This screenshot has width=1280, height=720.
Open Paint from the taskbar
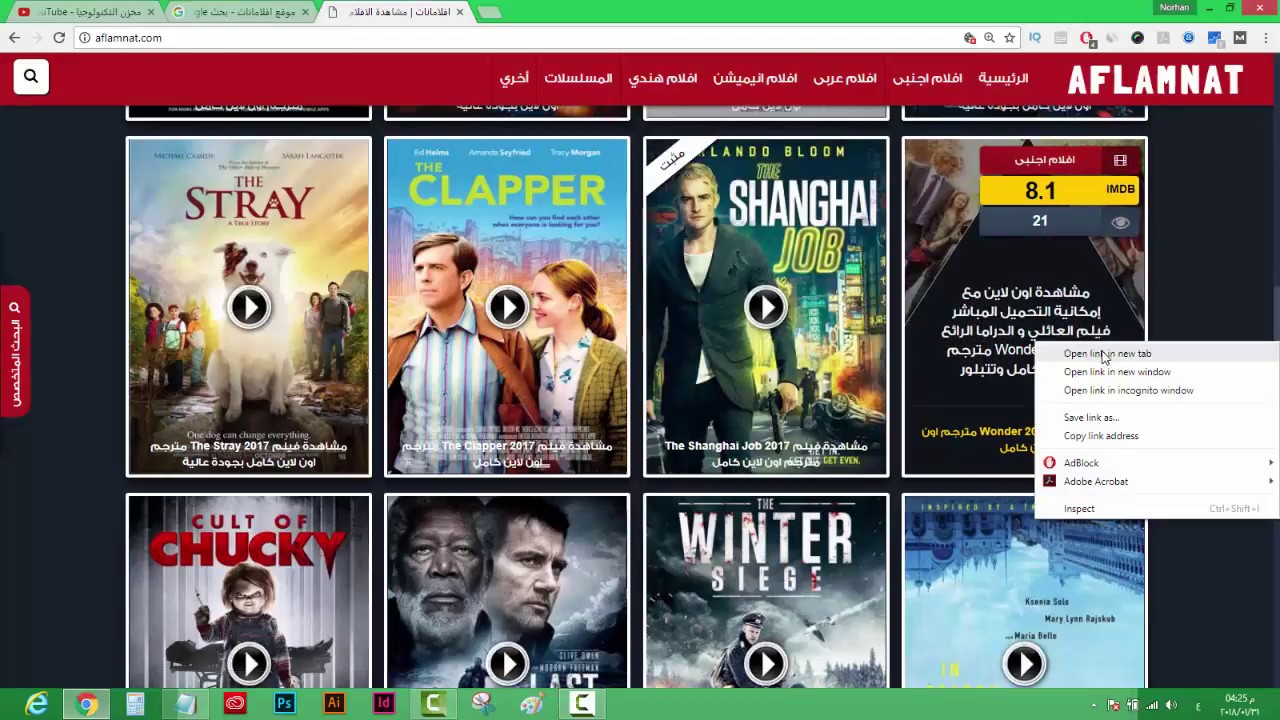coord(532,704)
